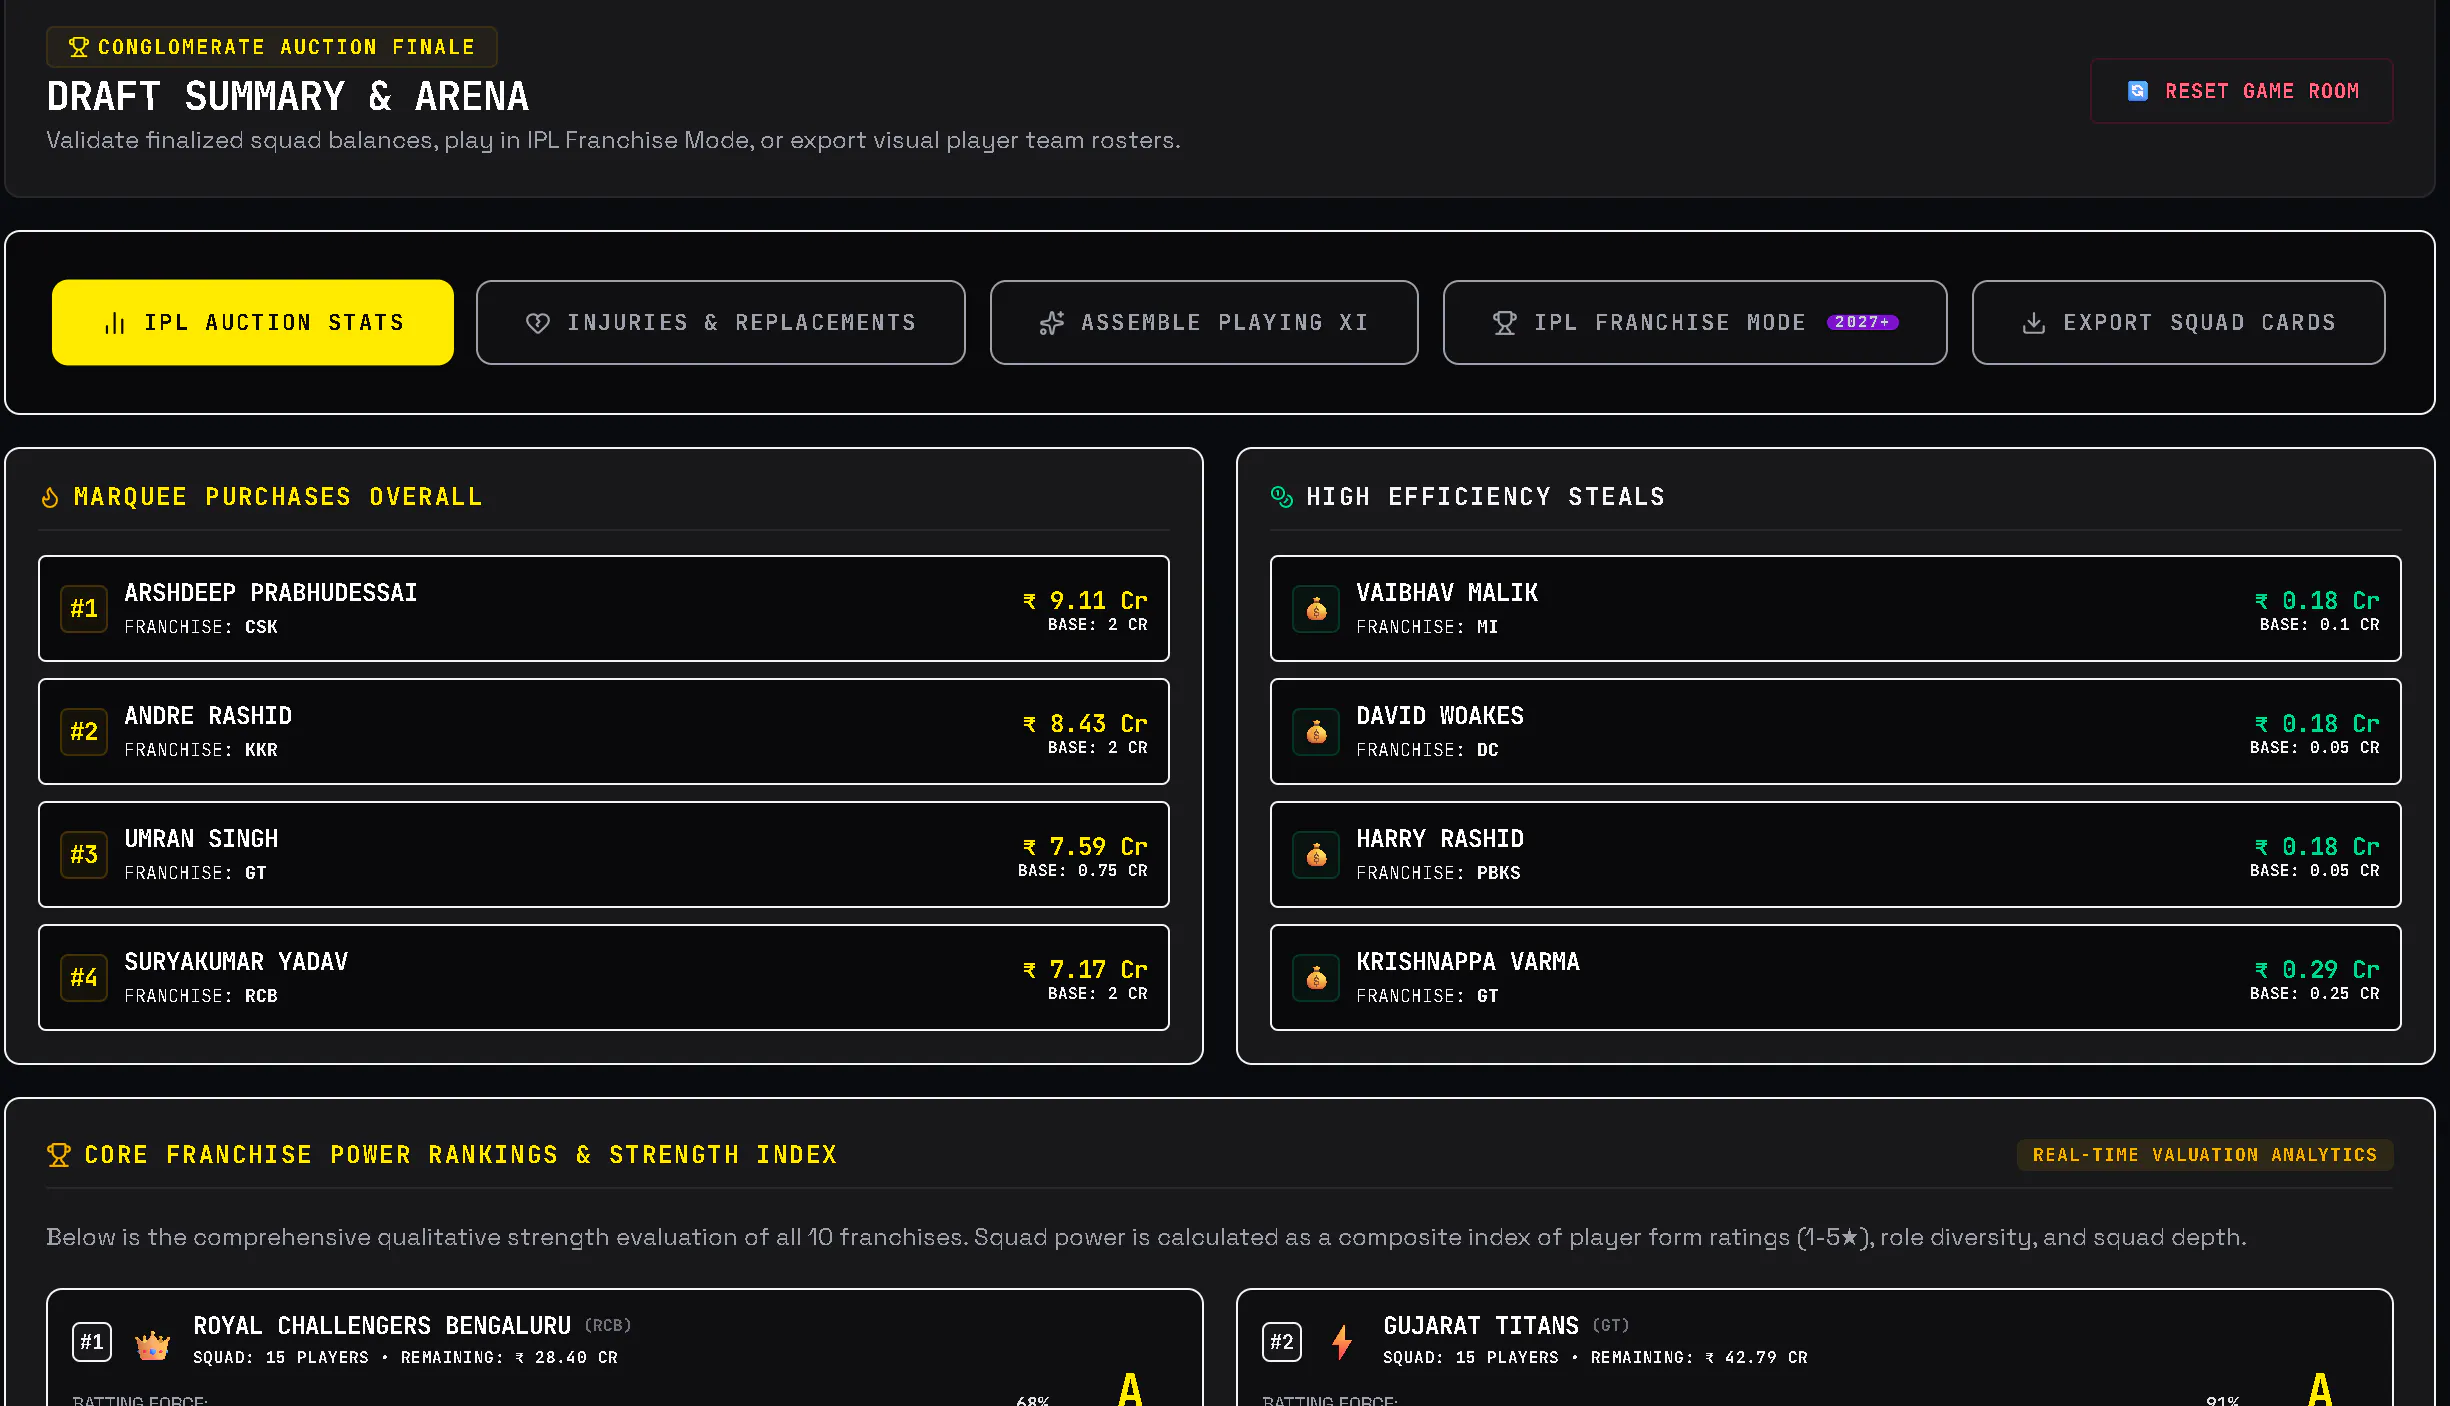This screenshot has width=2450, height=1406.
Task: Click the trophy icon beside Core Franchise Power Rankings
Action: pos(59,1155)
